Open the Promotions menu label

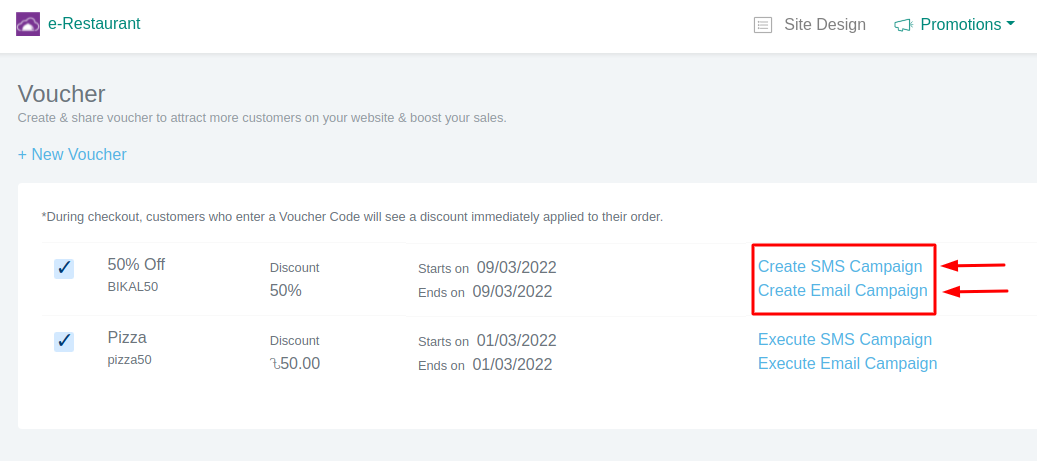[960, 25]
